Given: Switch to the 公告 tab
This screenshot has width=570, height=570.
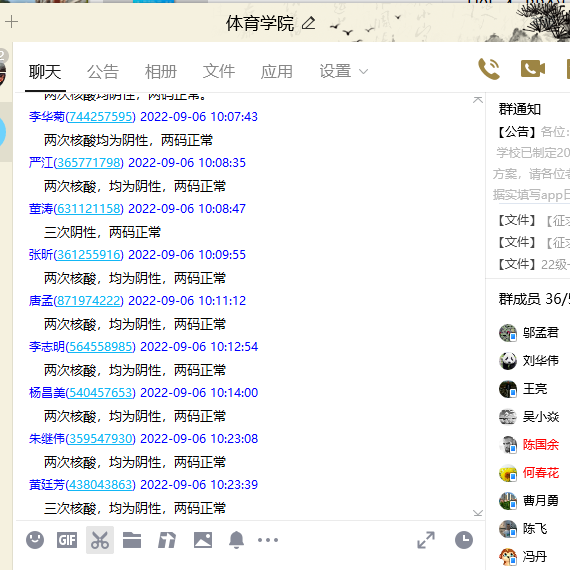Looking at the screenshot, I should click(x=103, y=71).
